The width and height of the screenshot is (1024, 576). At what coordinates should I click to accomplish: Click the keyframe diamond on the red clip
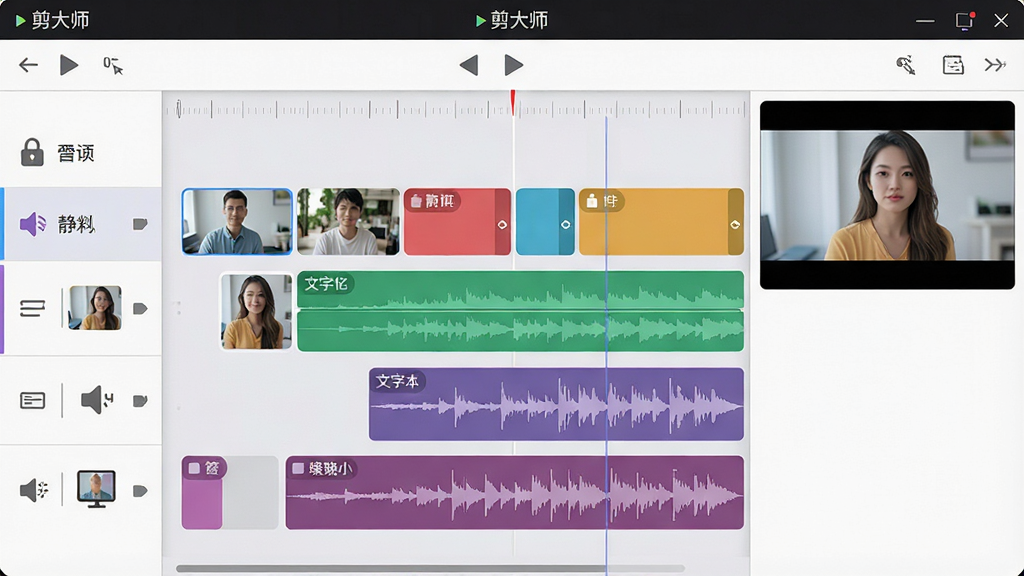[502, 225]
